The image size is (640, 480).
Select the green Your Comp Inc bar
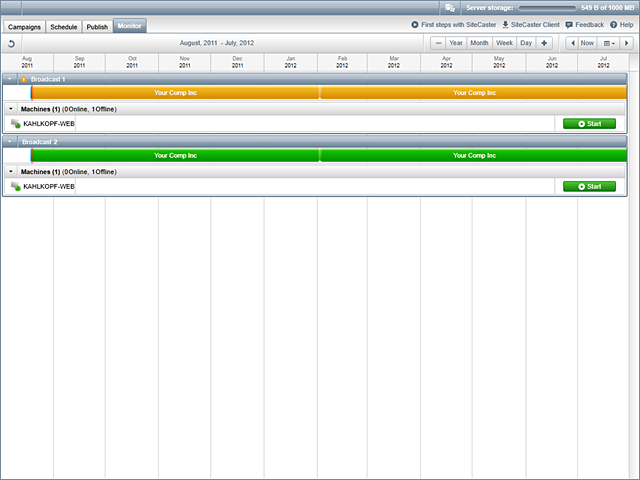click(176, 156)
